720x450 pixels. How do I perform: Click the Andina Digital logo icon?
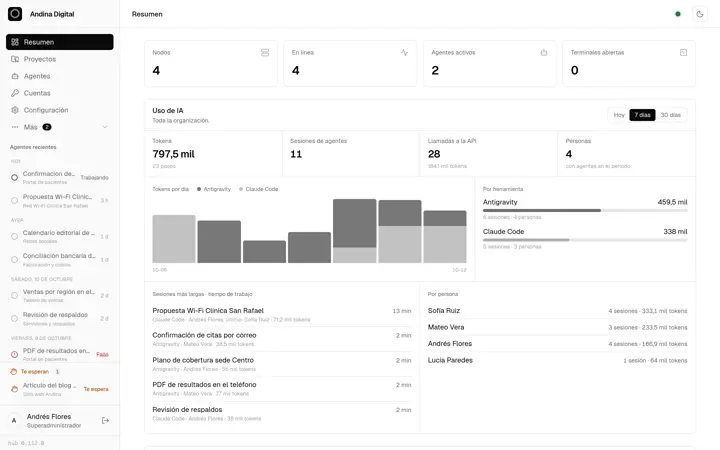pos(15,14)
